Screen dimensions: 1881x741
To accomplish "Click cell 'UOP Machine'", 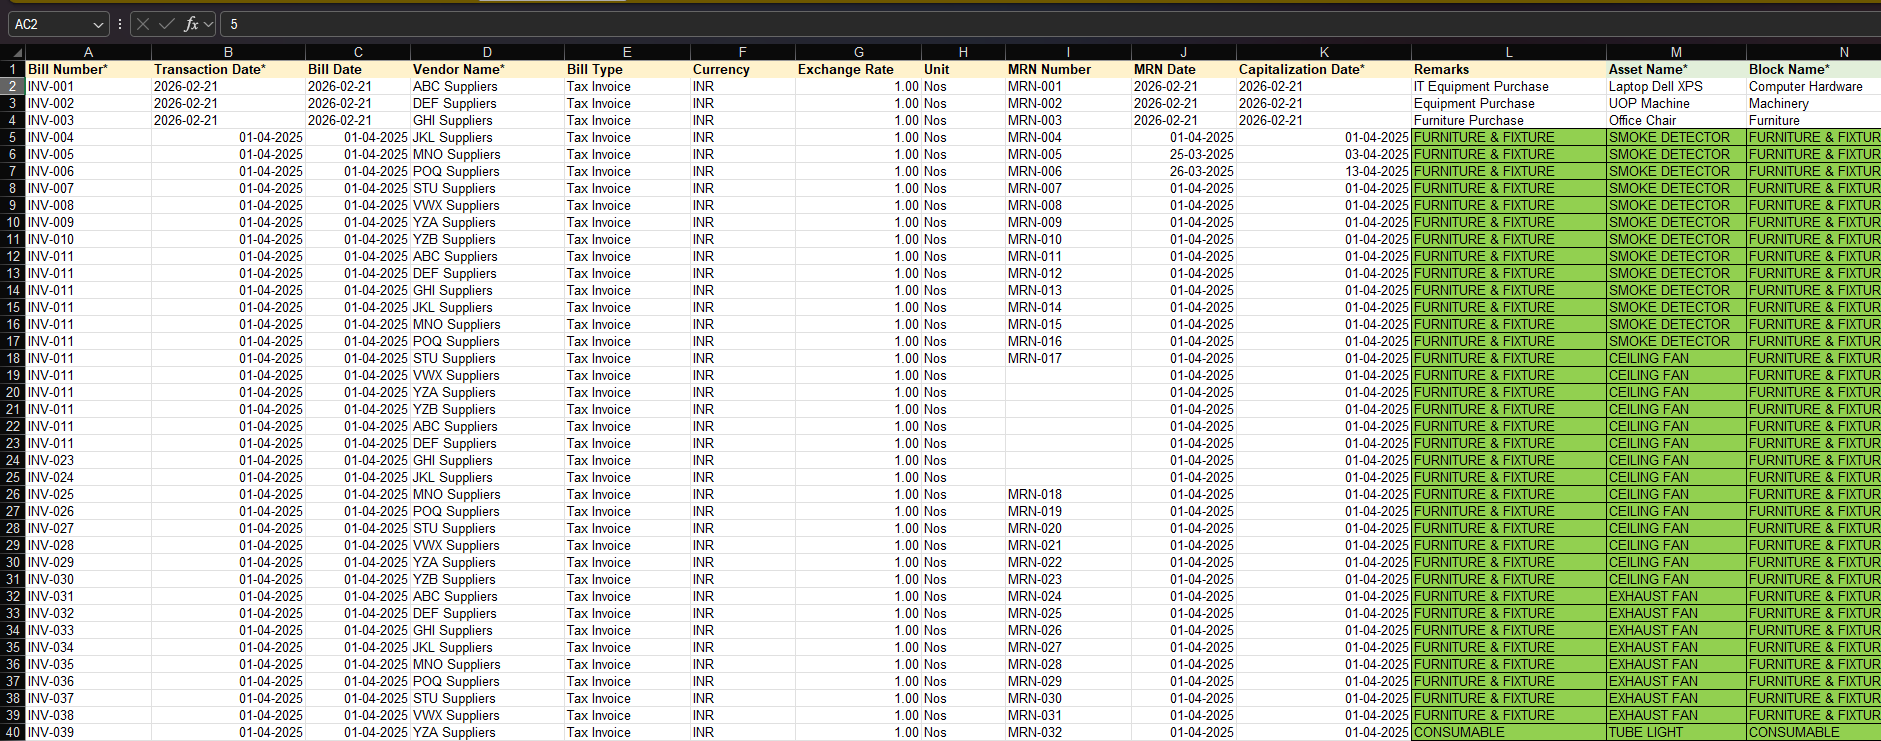I will tap(1676, 103).
